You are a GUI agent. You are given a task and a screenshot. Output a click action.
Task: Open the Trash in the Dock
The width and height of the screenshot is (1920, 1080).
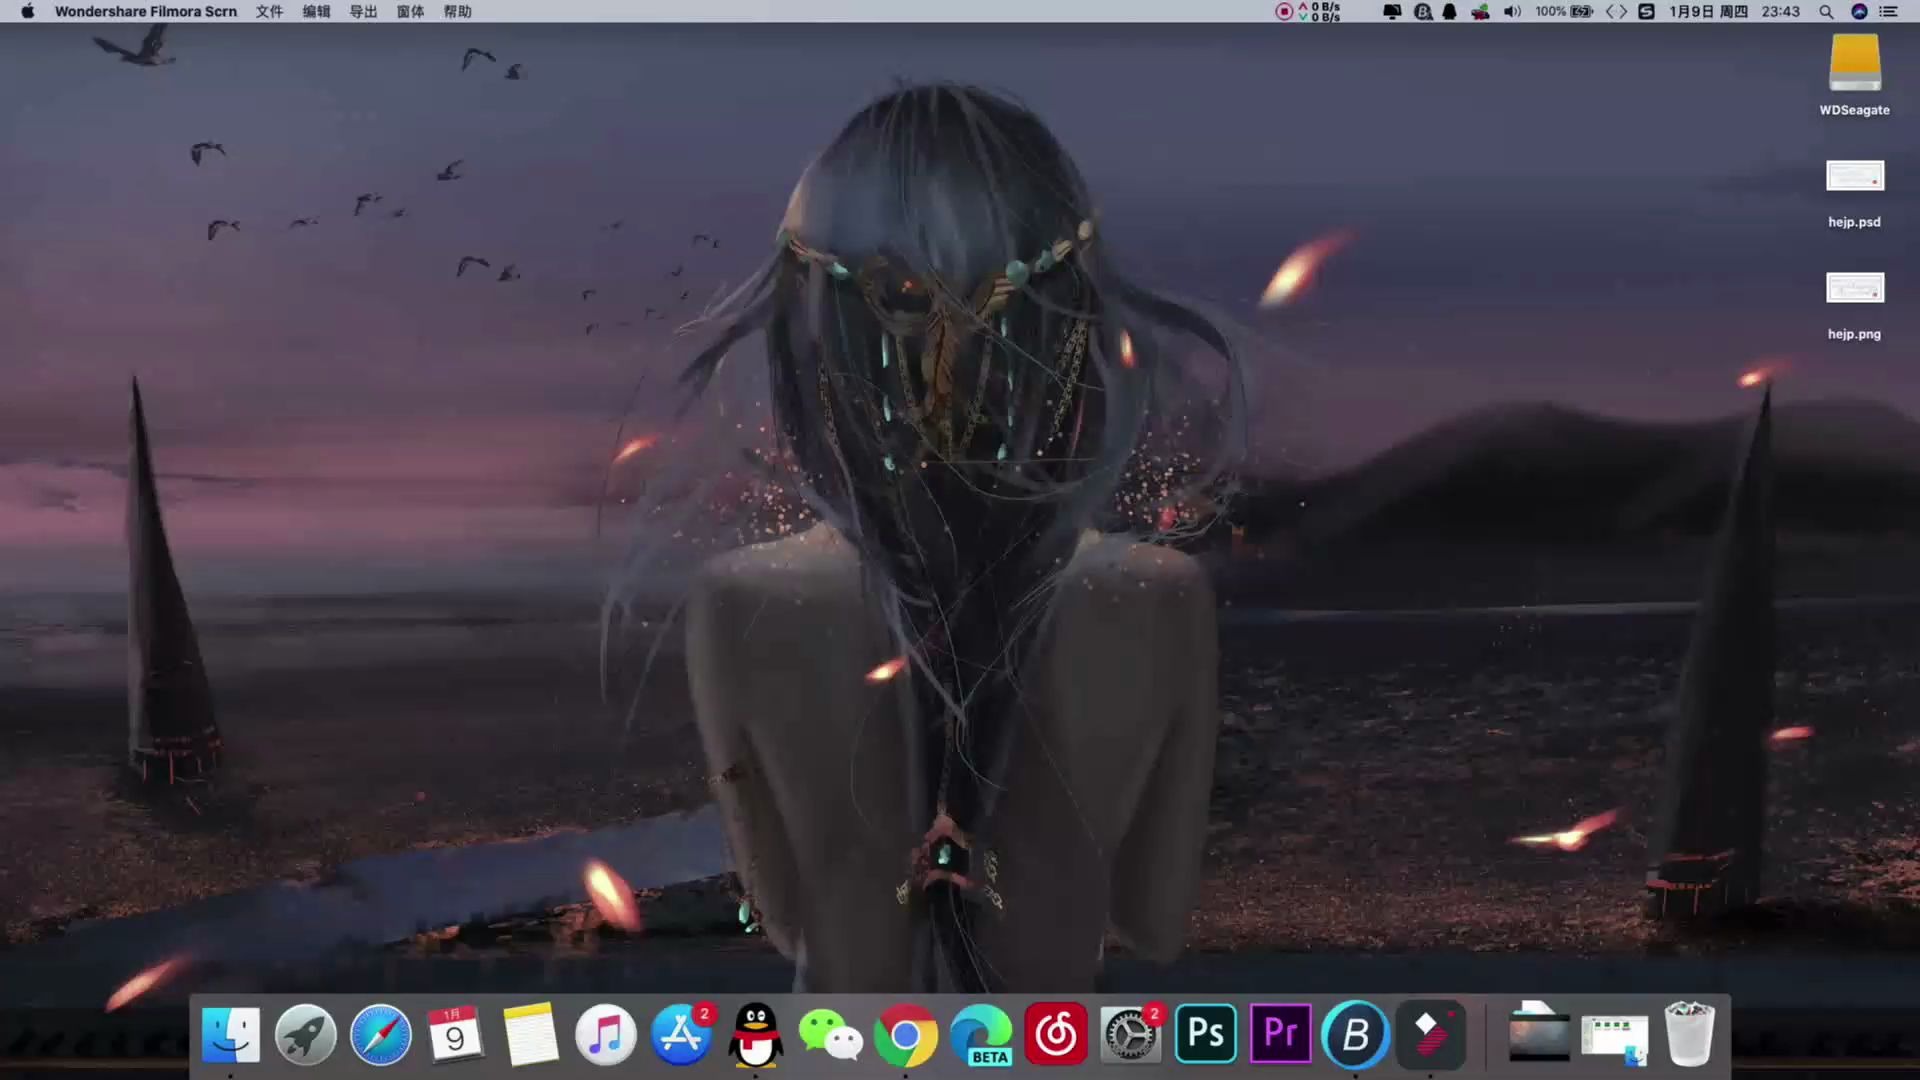pos(1690,1034)
